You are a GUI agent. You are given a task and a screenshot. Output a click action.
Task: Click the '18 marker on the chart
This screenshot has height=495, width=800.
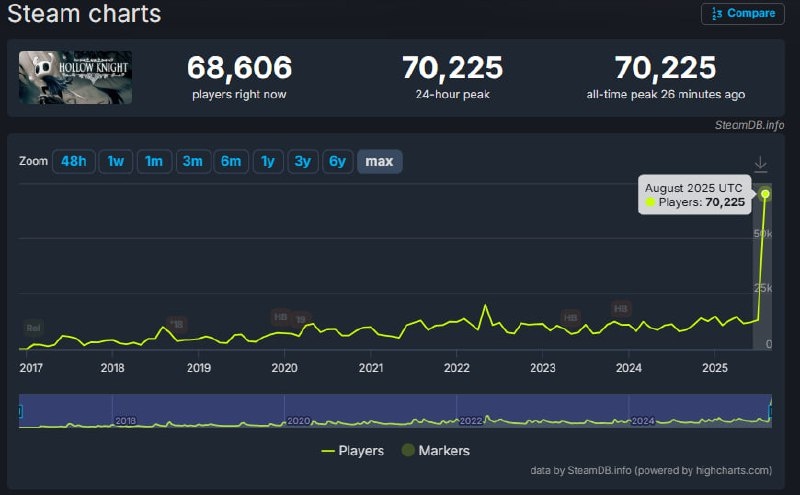[x=177, y=324]
